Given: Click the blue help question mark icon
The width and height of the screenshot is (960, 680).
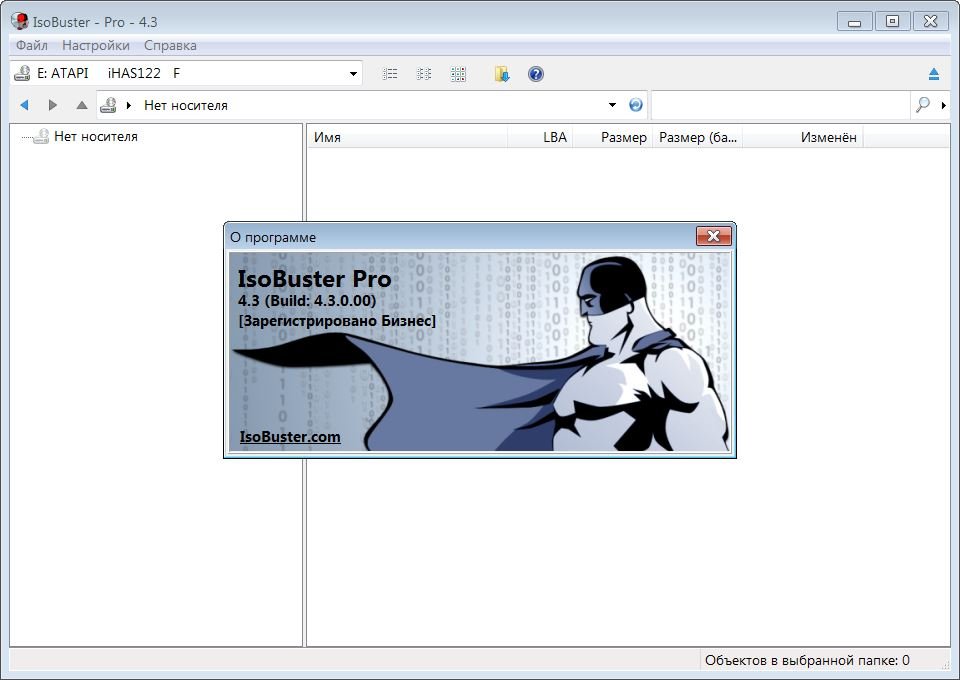Looking at the screenshot, I should pos(536,74).
